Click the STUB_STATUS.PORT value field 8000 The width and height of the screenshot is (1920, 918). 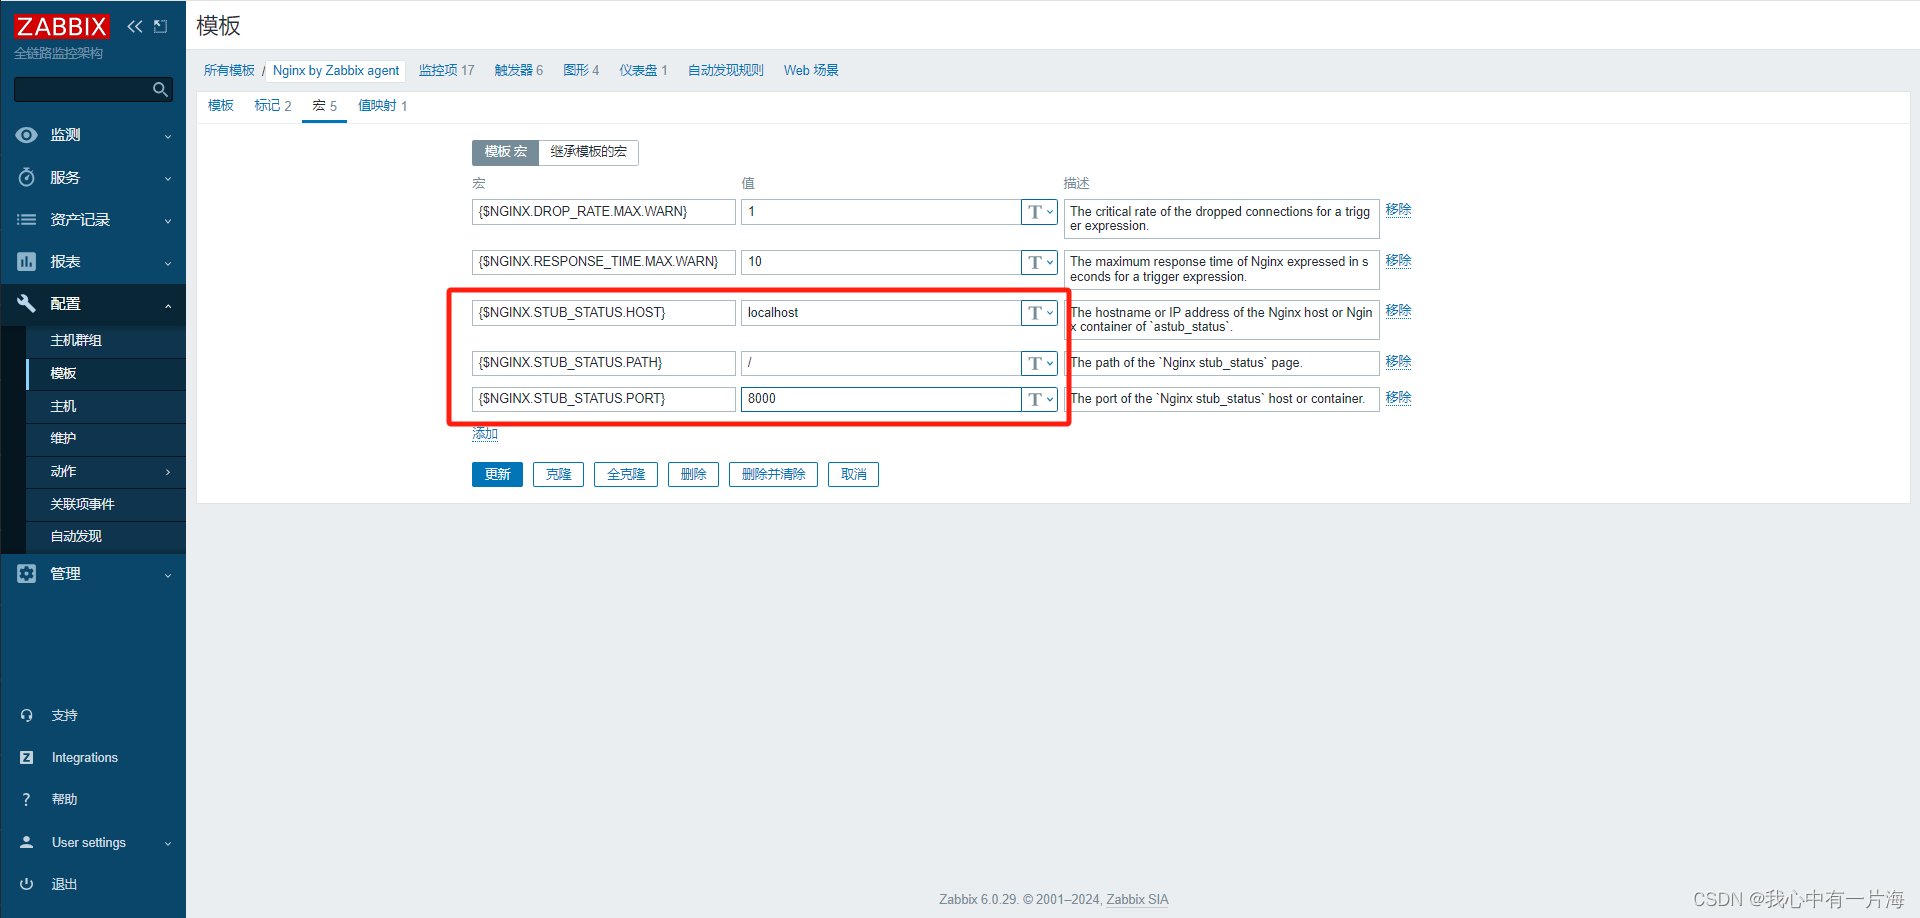coord(880,399)
